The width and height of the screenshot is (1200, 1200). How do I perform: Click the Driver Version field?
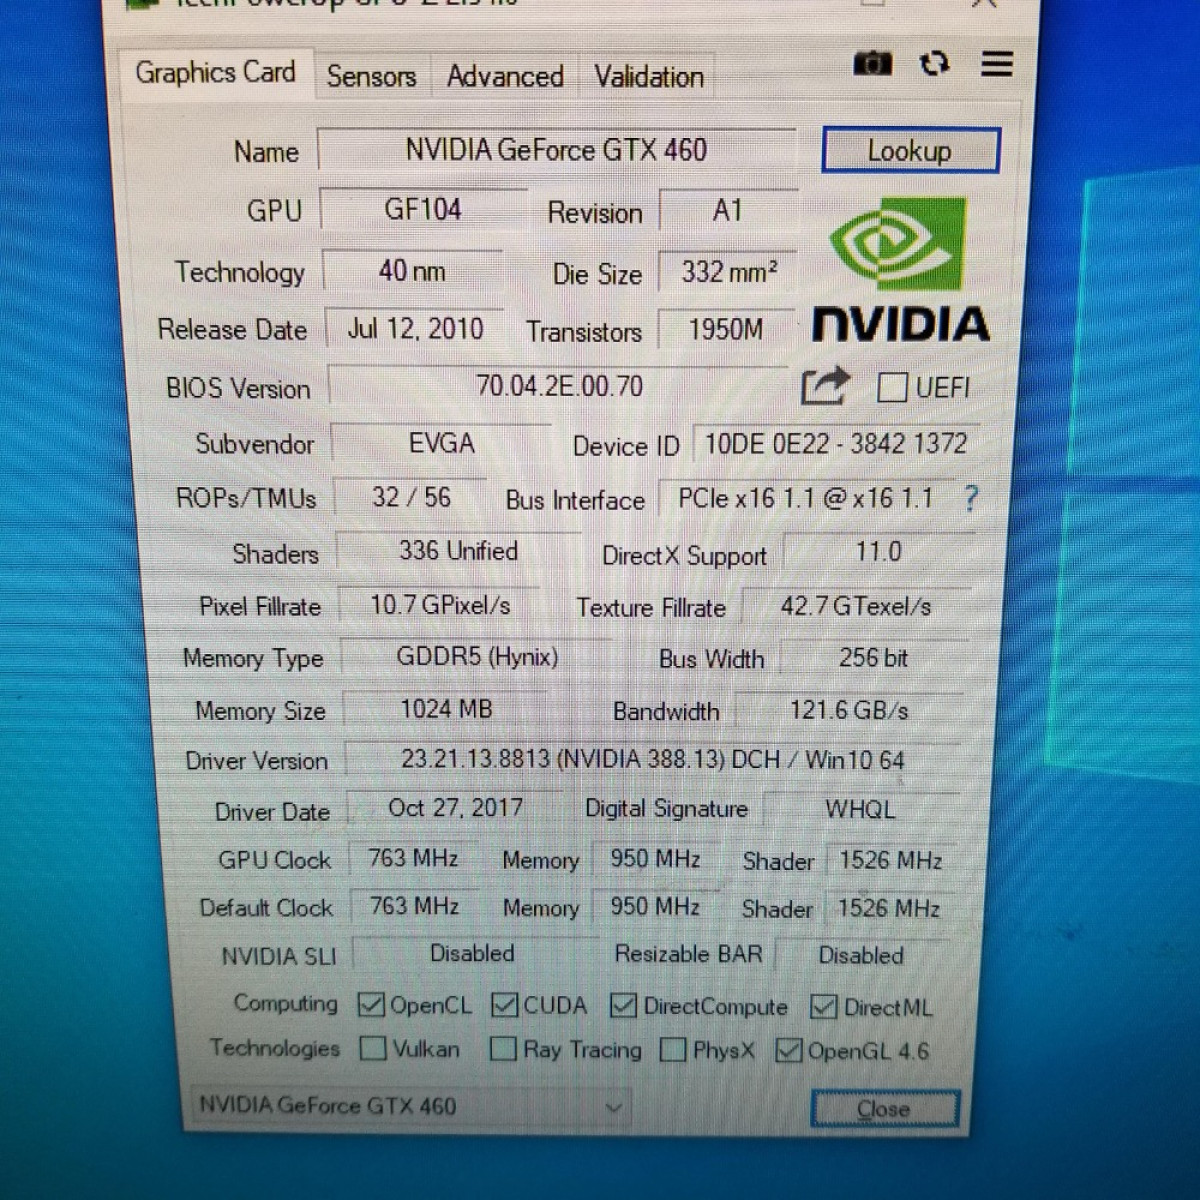(x=651, y=760)
